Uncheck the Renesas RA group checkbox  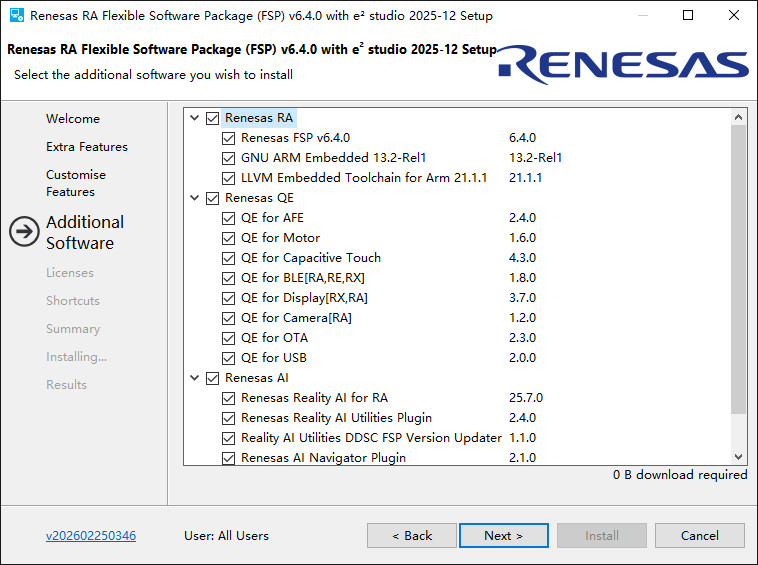213,118
